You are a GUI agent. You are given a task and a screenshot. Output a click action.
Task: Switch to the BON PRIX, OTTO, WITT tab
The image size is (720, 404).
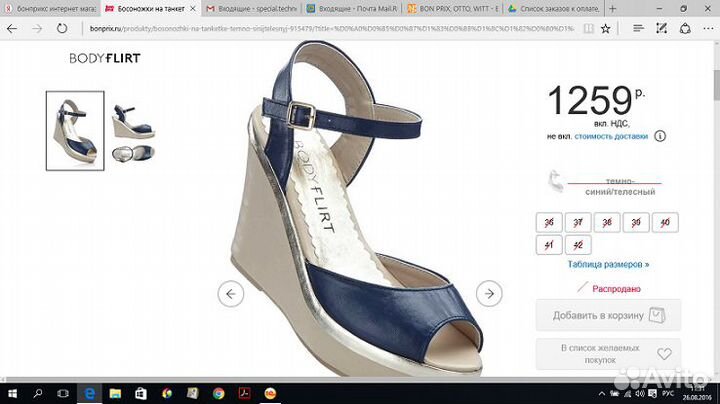453,8
